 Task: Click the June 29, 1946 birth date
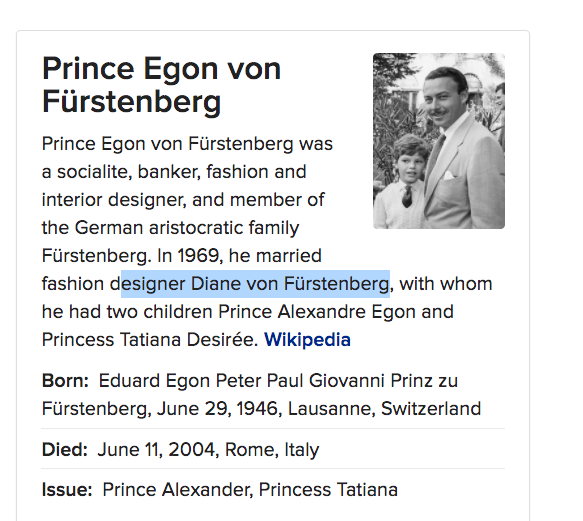(x=217, y=409)
